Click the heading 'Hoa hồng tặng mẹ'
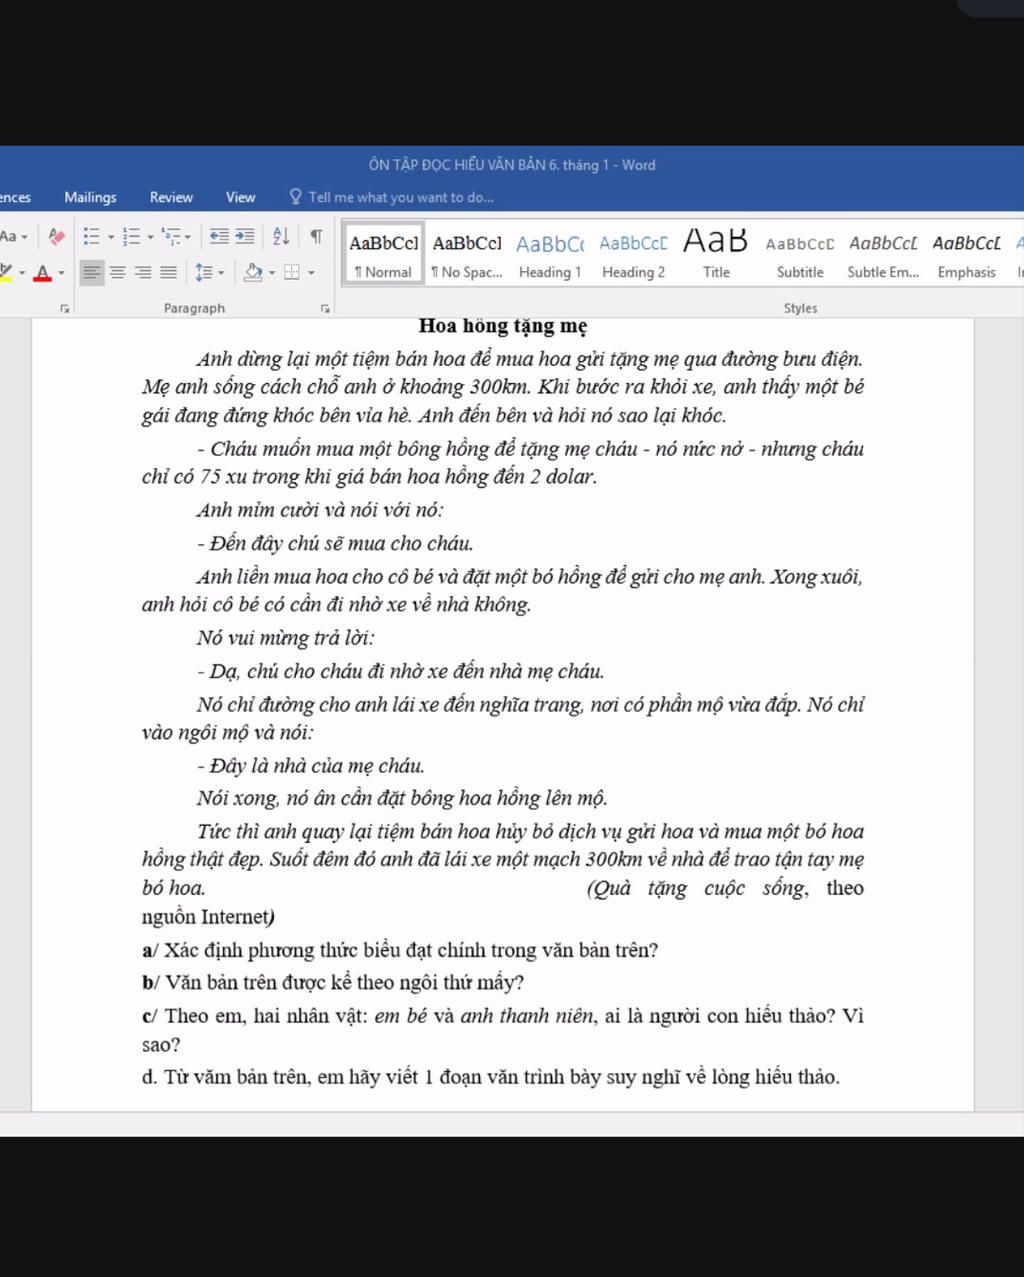 [503, 325]
